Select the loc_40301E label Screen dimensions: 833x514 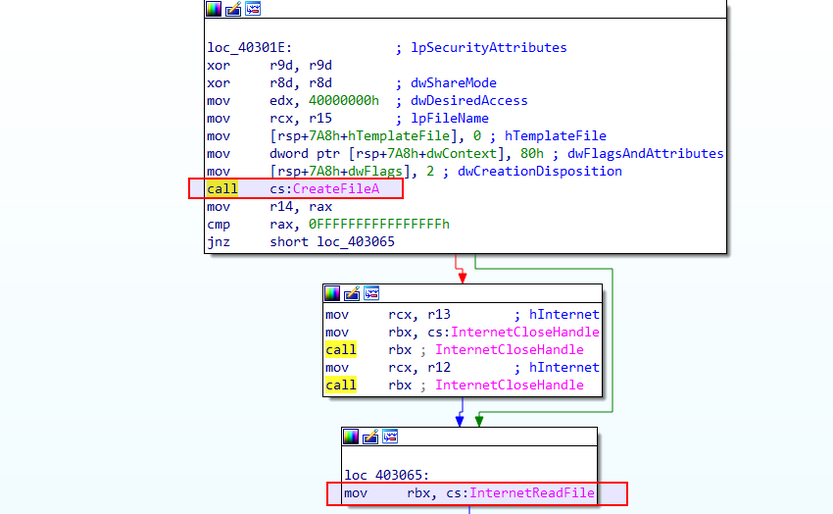(x=249, y=48)
